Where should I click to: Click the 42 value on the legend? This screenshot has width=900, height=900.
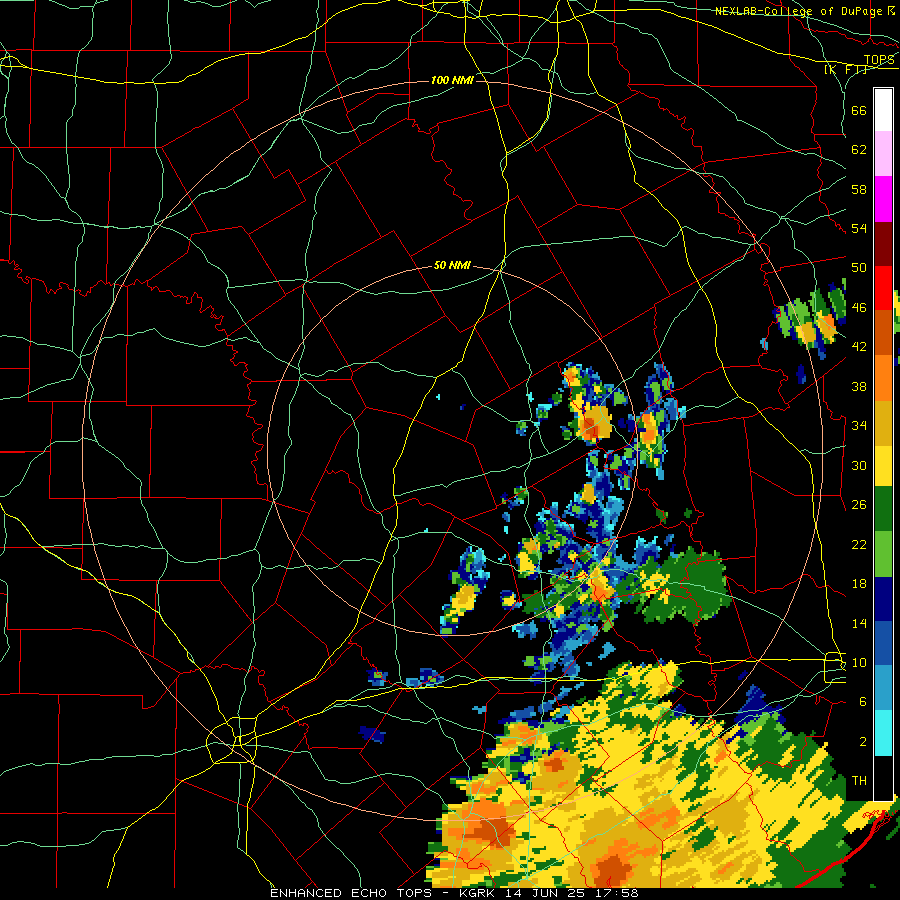tap(859, 347)
